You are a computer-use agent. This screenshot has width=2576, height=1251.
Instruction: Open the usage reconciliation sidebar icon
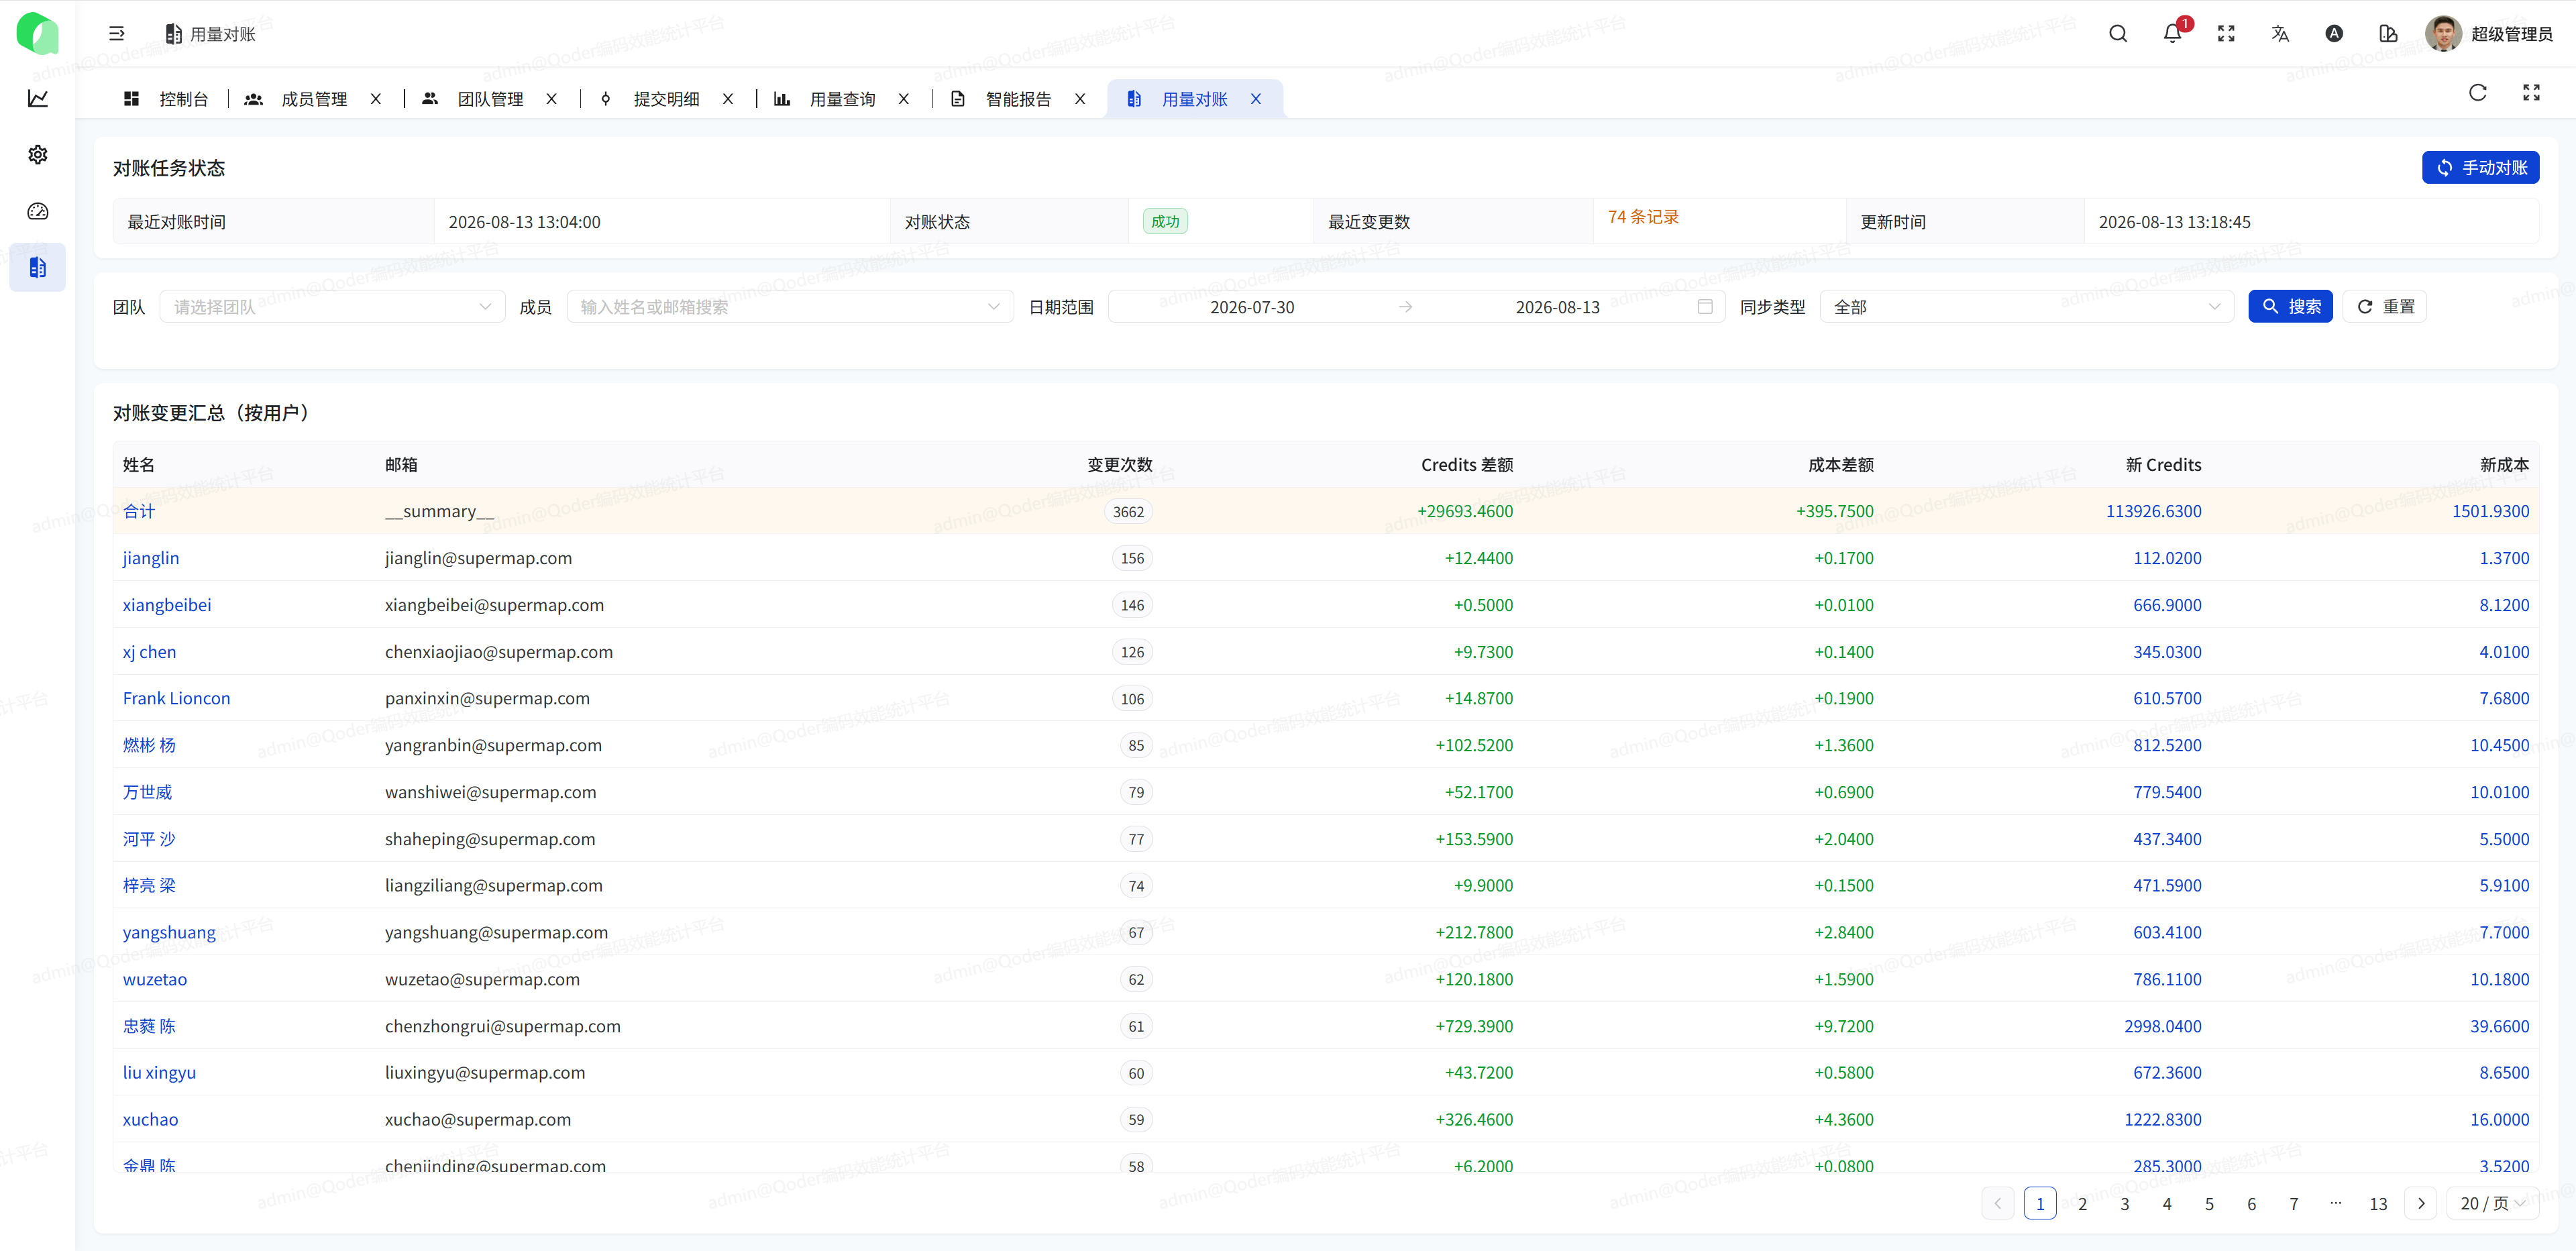pos(38,267)
